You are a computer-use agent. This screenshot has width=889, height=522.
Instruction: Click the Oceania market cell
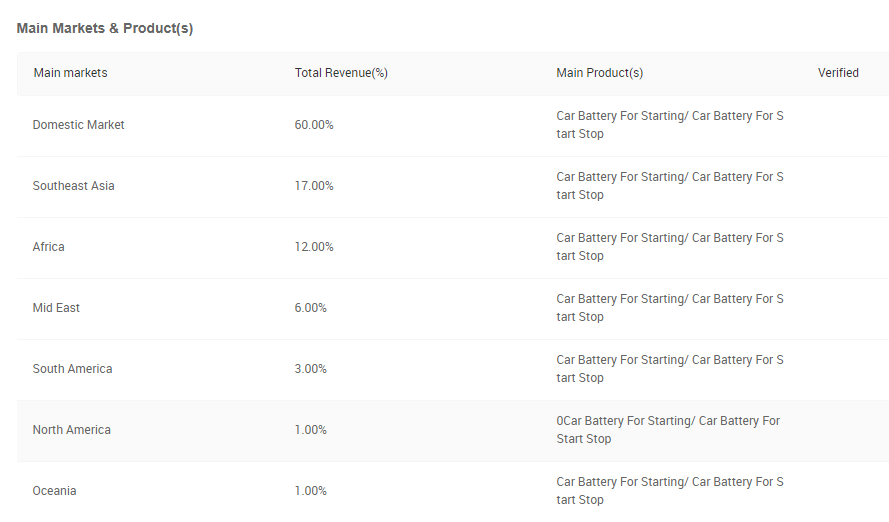tap(54, 491)
